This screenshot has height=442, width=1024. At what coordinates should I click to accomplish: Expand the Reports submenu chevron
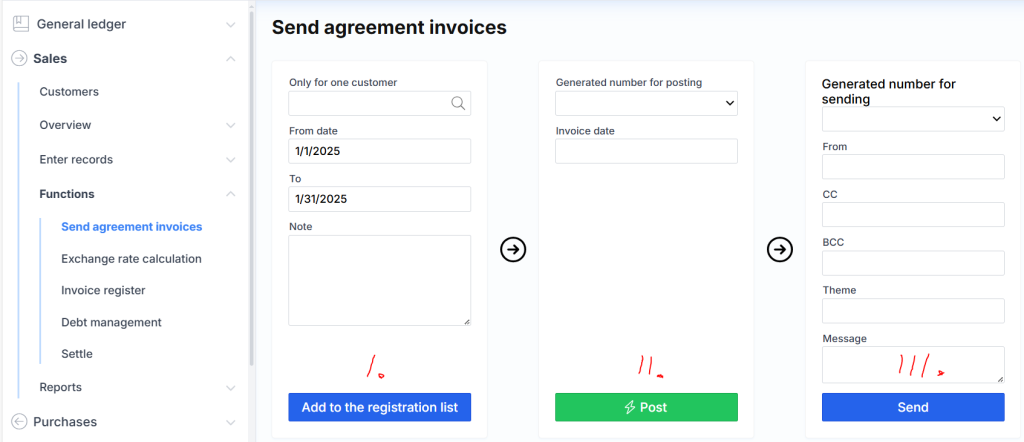coord(231,388)
